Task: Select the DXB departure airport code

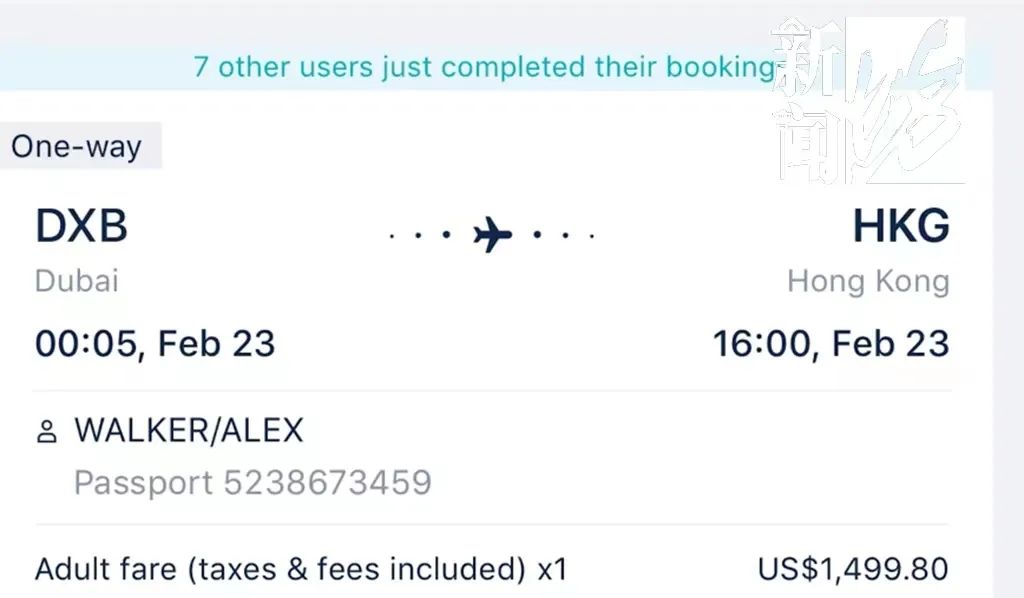Action: point(81,227)
